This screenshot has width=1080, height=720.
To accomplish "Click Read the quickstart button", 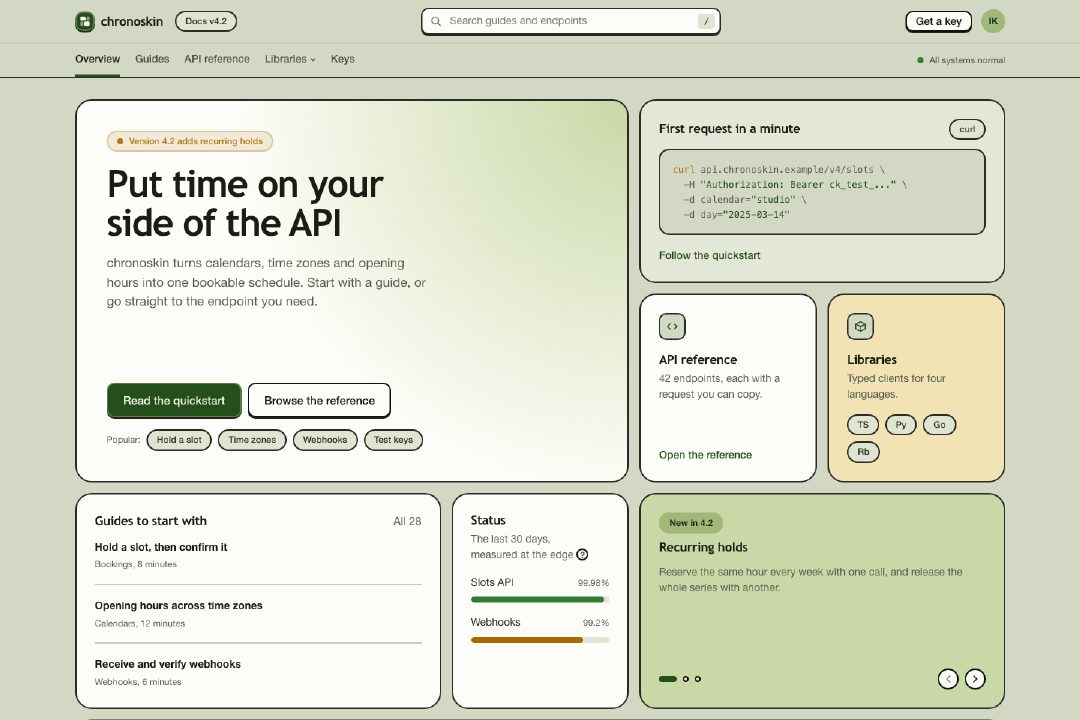I will point(174,400).
